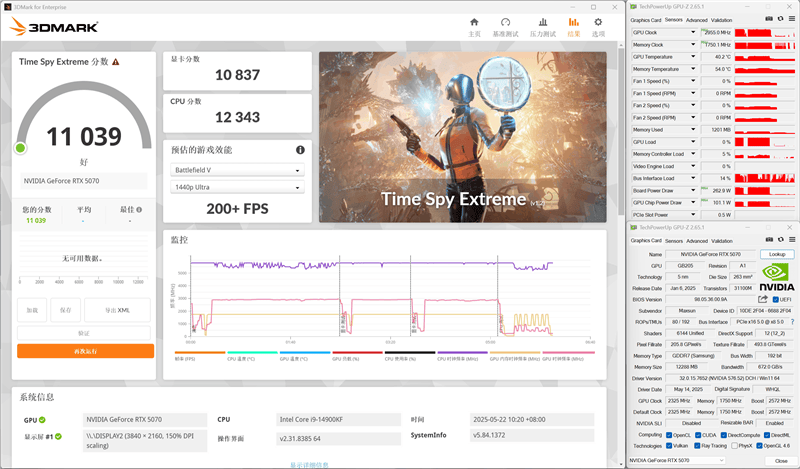Viewport: 800px width, 469px height.
Task: Click the 保存 save button
Action: point(65,310)
